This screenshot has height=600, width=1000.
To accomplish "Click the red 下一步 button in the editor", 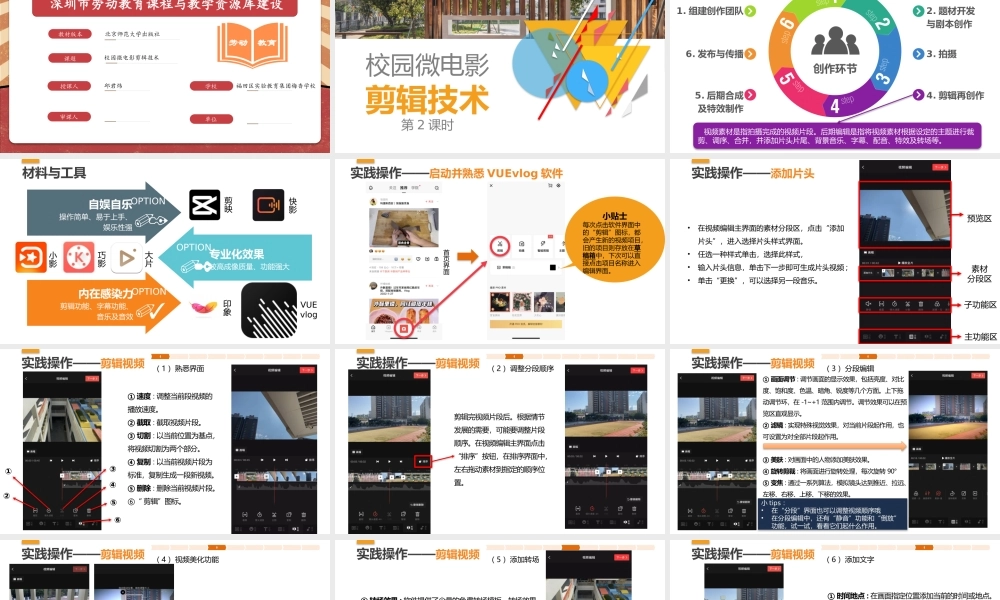I will coord(941,167).
